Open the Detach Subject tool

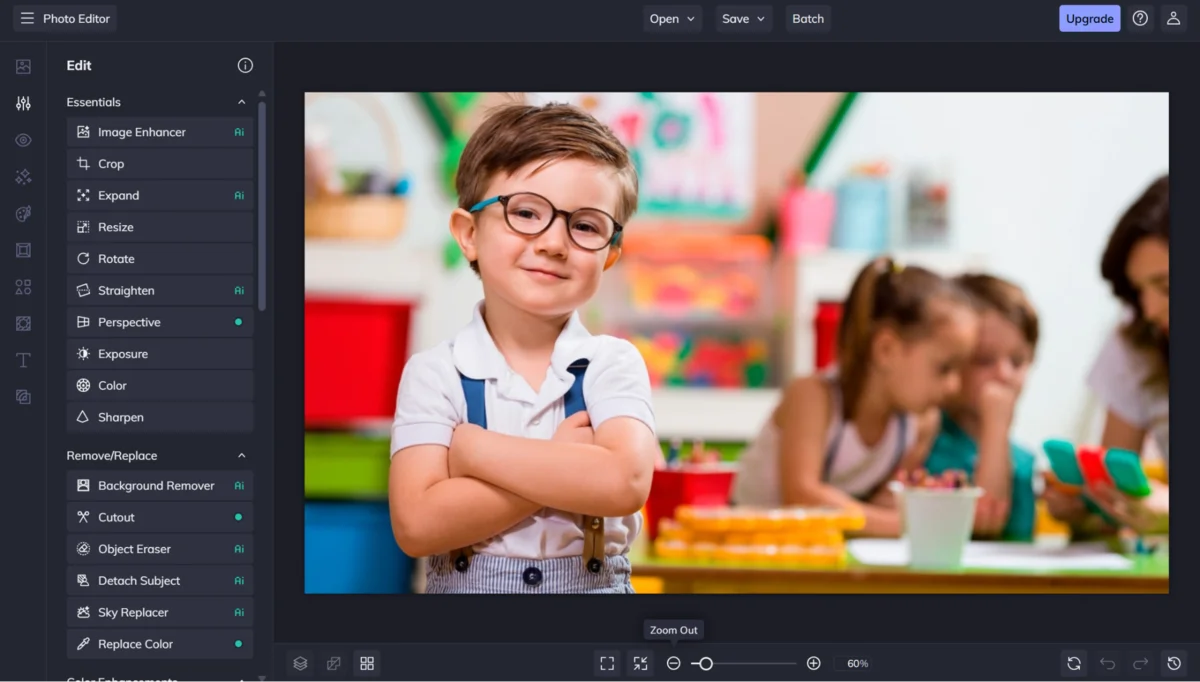click(x=160, y=581)
